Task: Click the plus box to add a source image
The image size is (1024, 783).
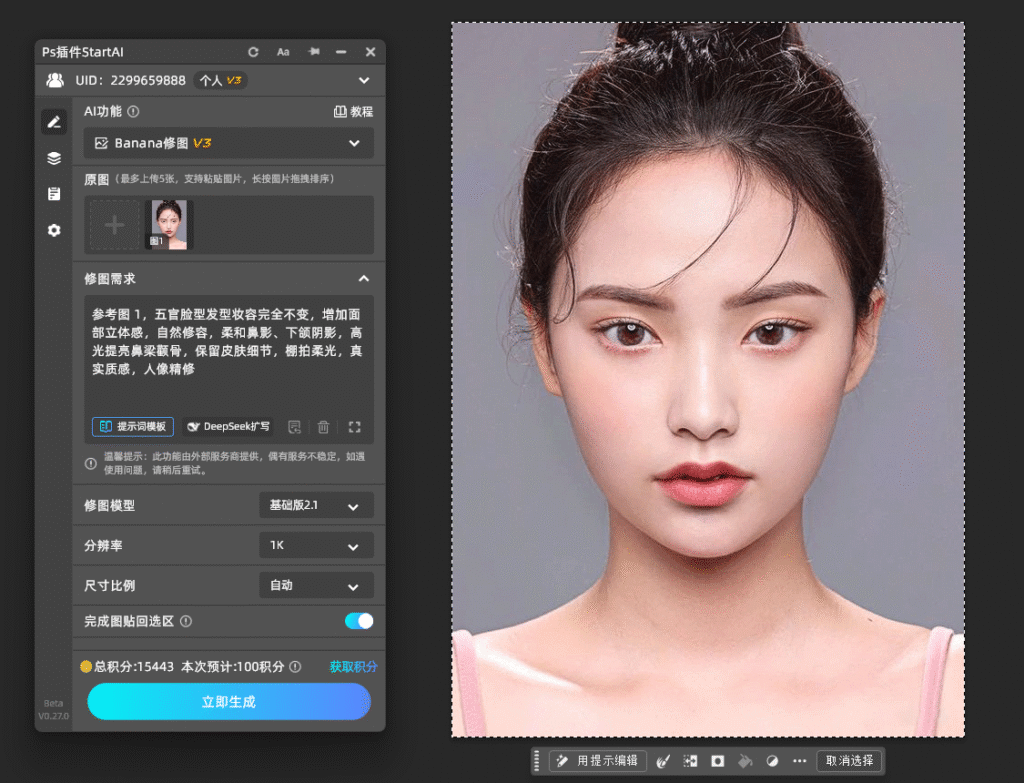Action: click(114, 225)
